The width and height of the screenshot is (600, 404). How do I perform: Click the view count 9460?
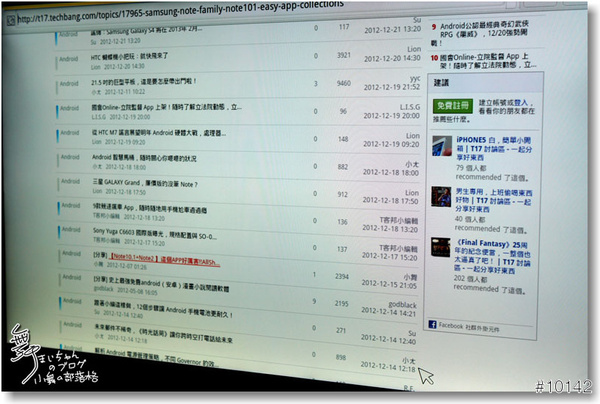[x=344, y=83]
